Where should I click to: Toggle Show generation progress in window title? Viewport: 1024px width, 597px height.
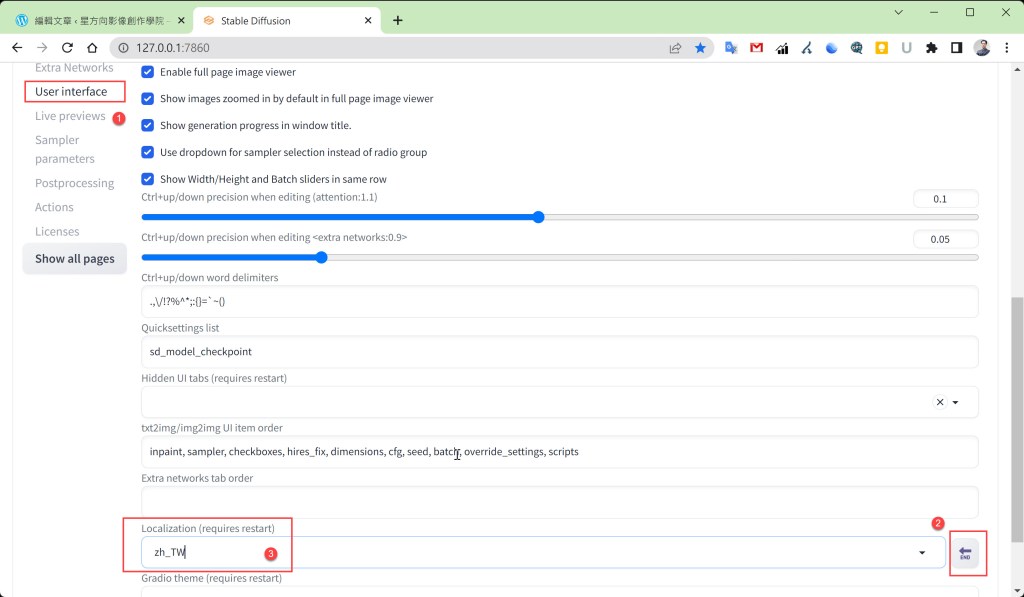(148, 125)
